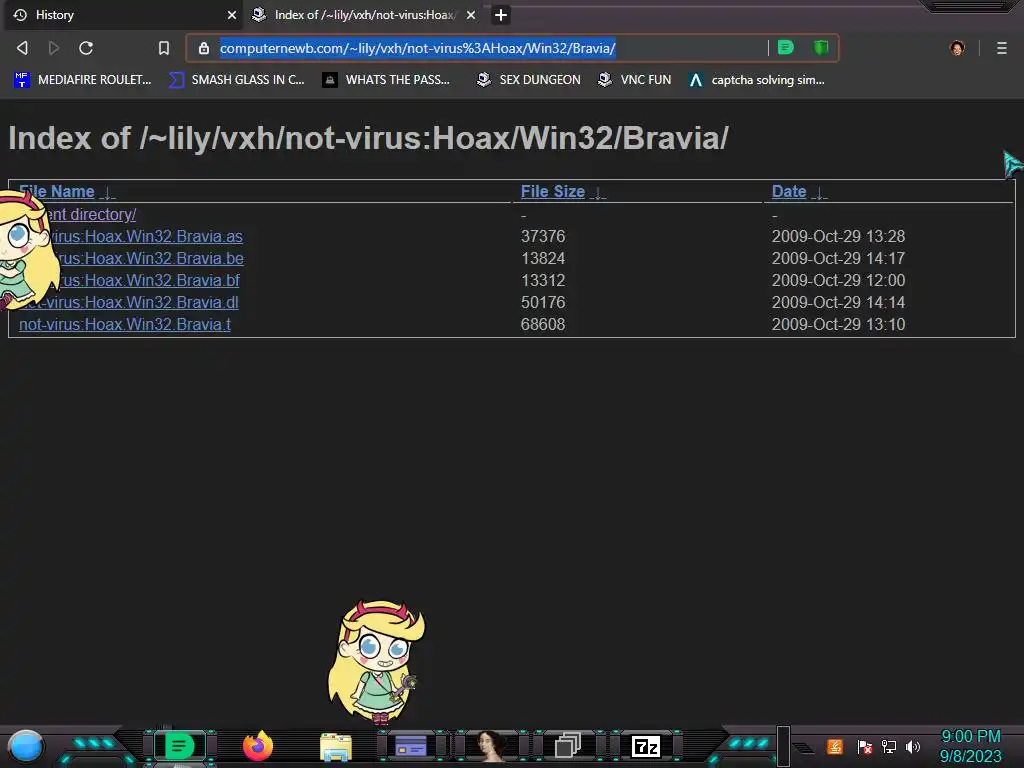Click the network tray icon
Viewport: 1024px width, 768px height.
click(889, 746)
